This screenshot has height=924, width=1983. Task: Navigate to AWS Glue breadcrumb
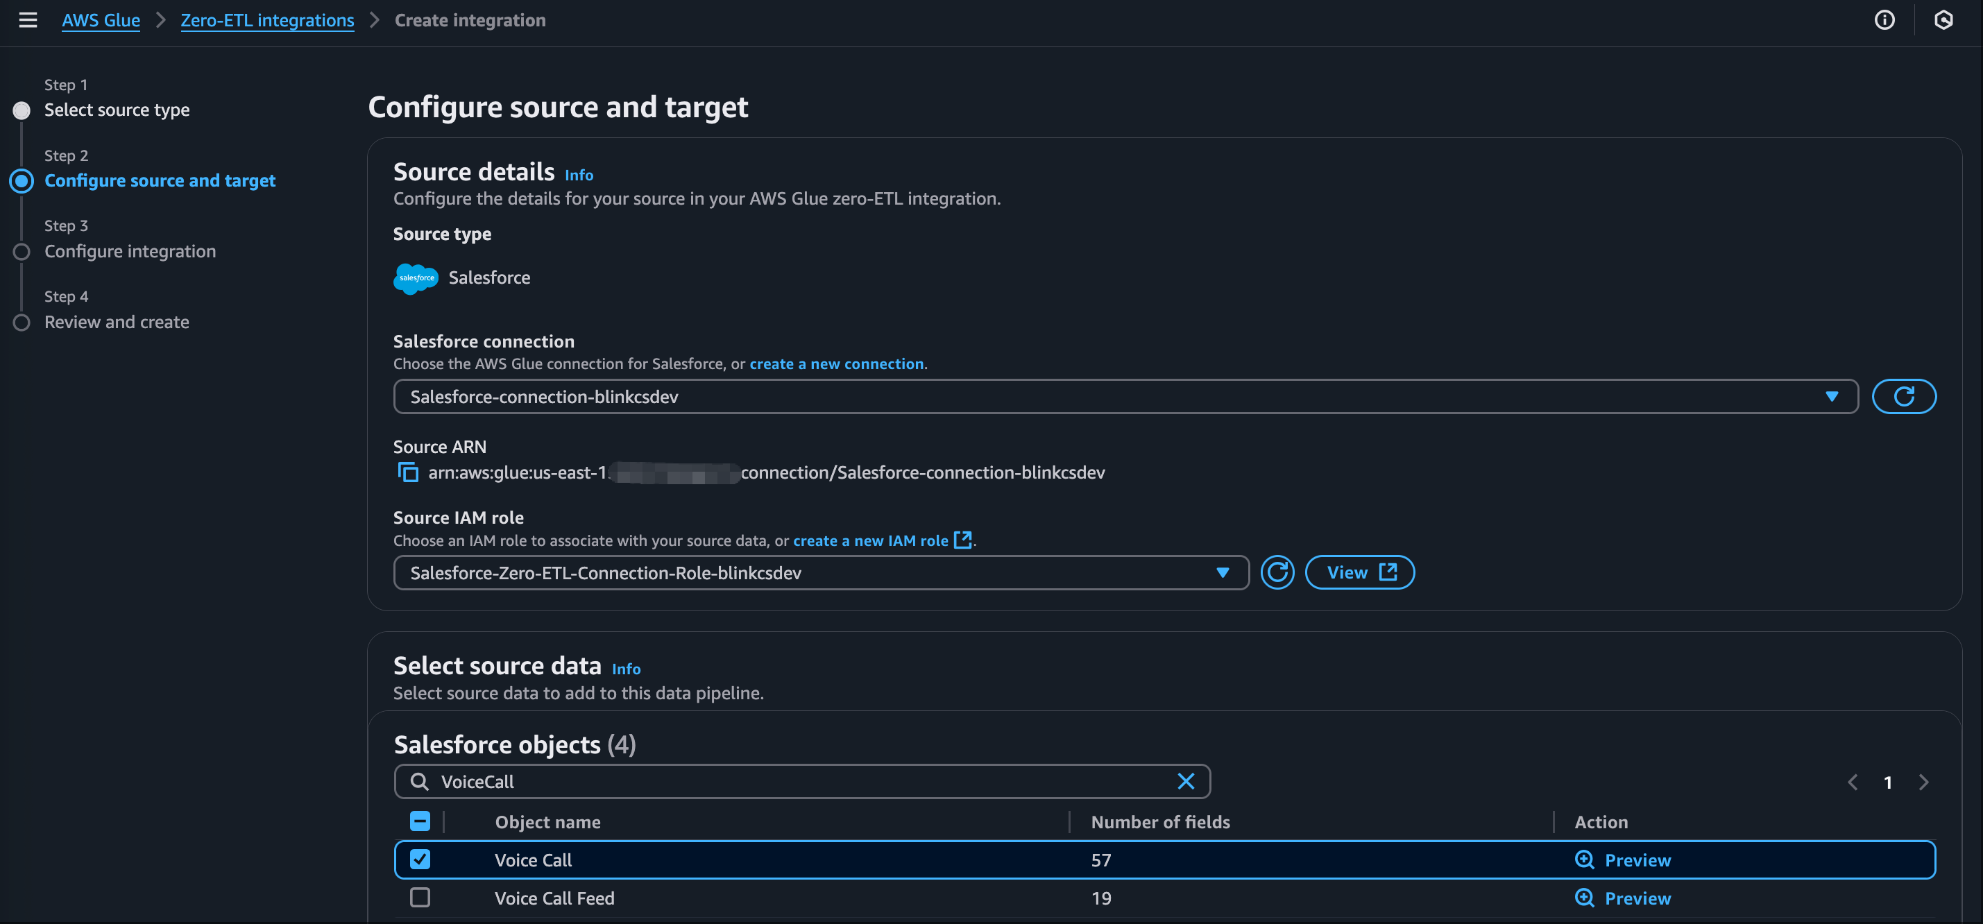(x=101, y=20)
